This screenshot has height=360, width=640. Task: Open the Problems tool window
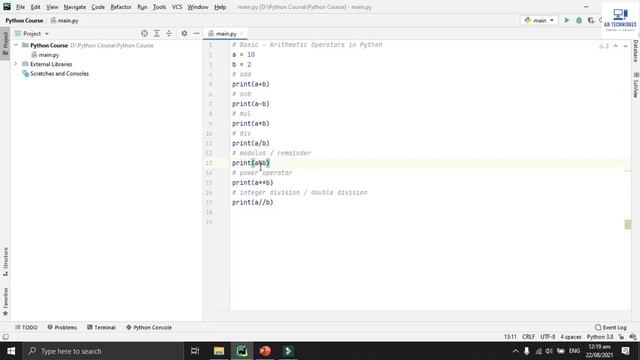62,327
